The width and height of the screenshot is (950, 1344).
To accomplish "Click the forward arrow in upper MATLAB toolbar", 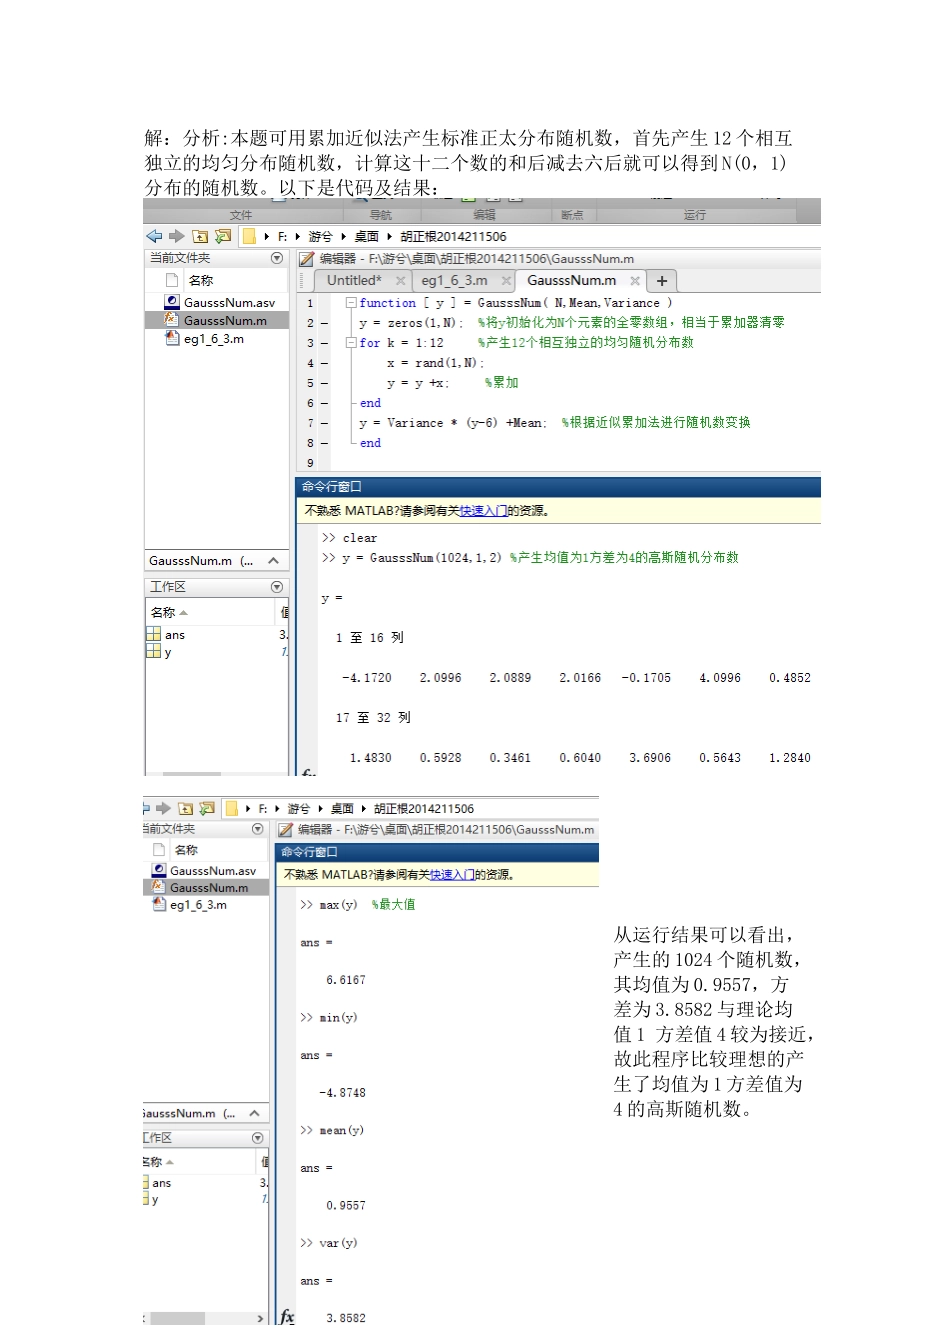I will tap(177, 236).
